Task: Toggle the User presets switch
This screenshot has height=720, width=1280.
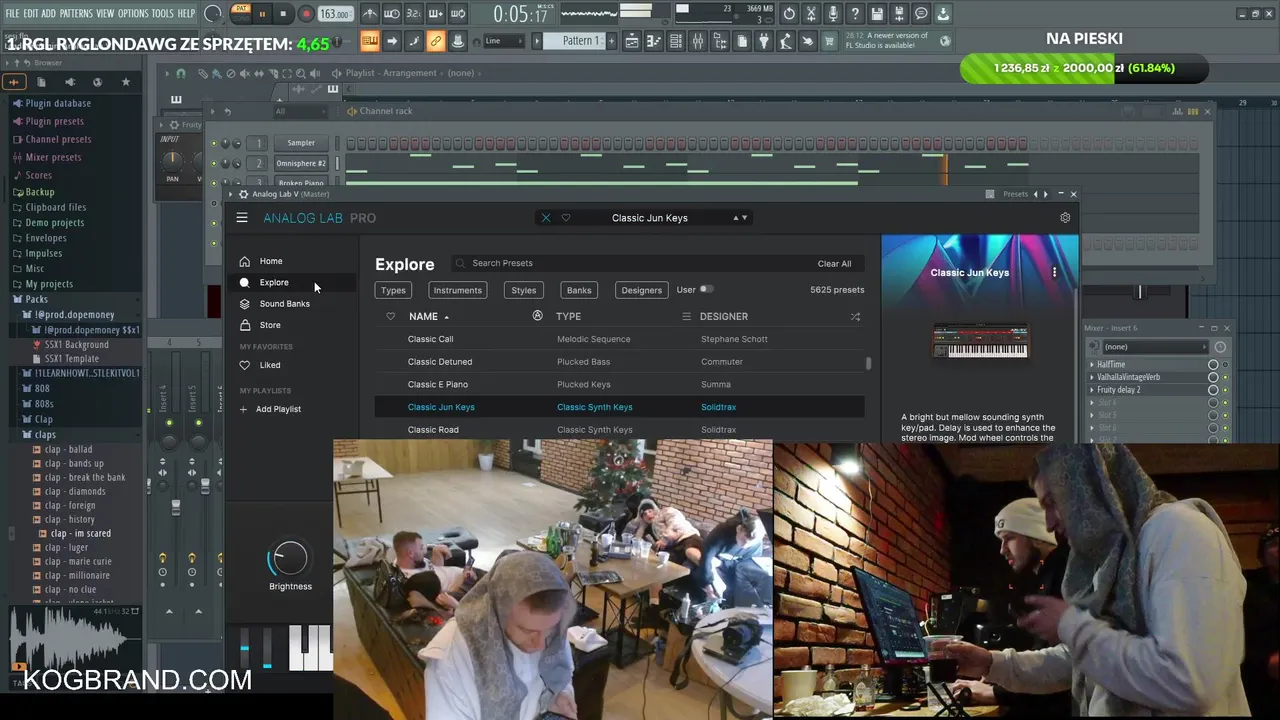Action: [x=706, y=289]
